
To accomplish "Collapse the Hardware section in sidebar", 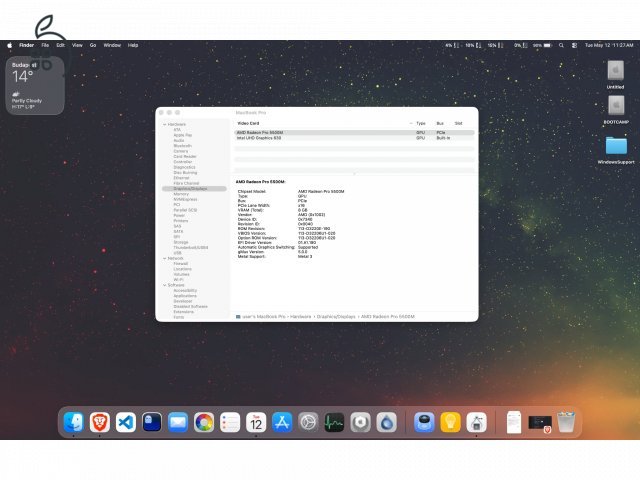I will point(164,124).
